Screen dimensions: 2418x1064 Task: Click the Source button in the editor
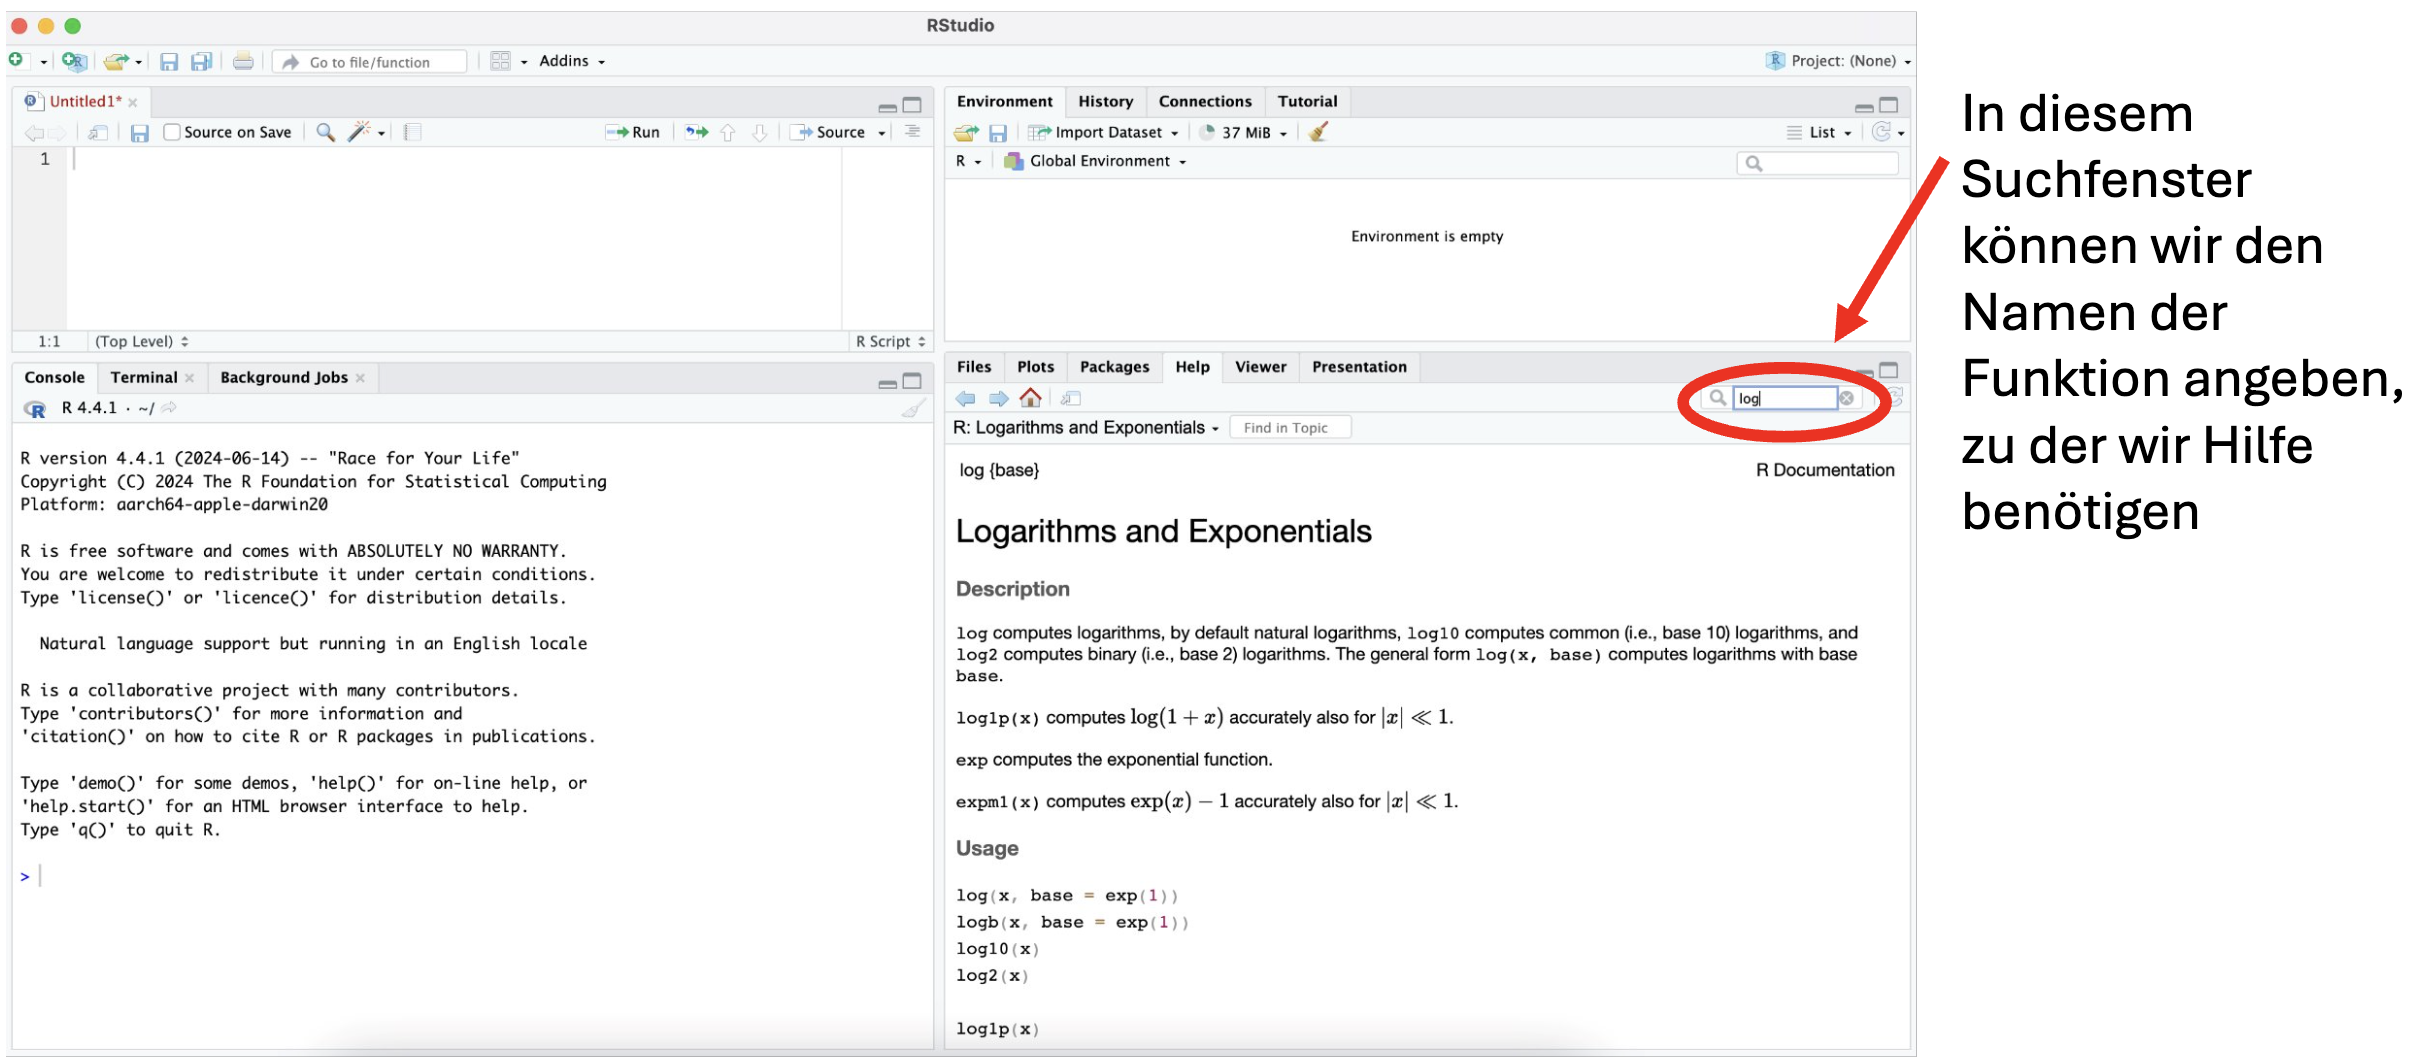tap(830, 132)
